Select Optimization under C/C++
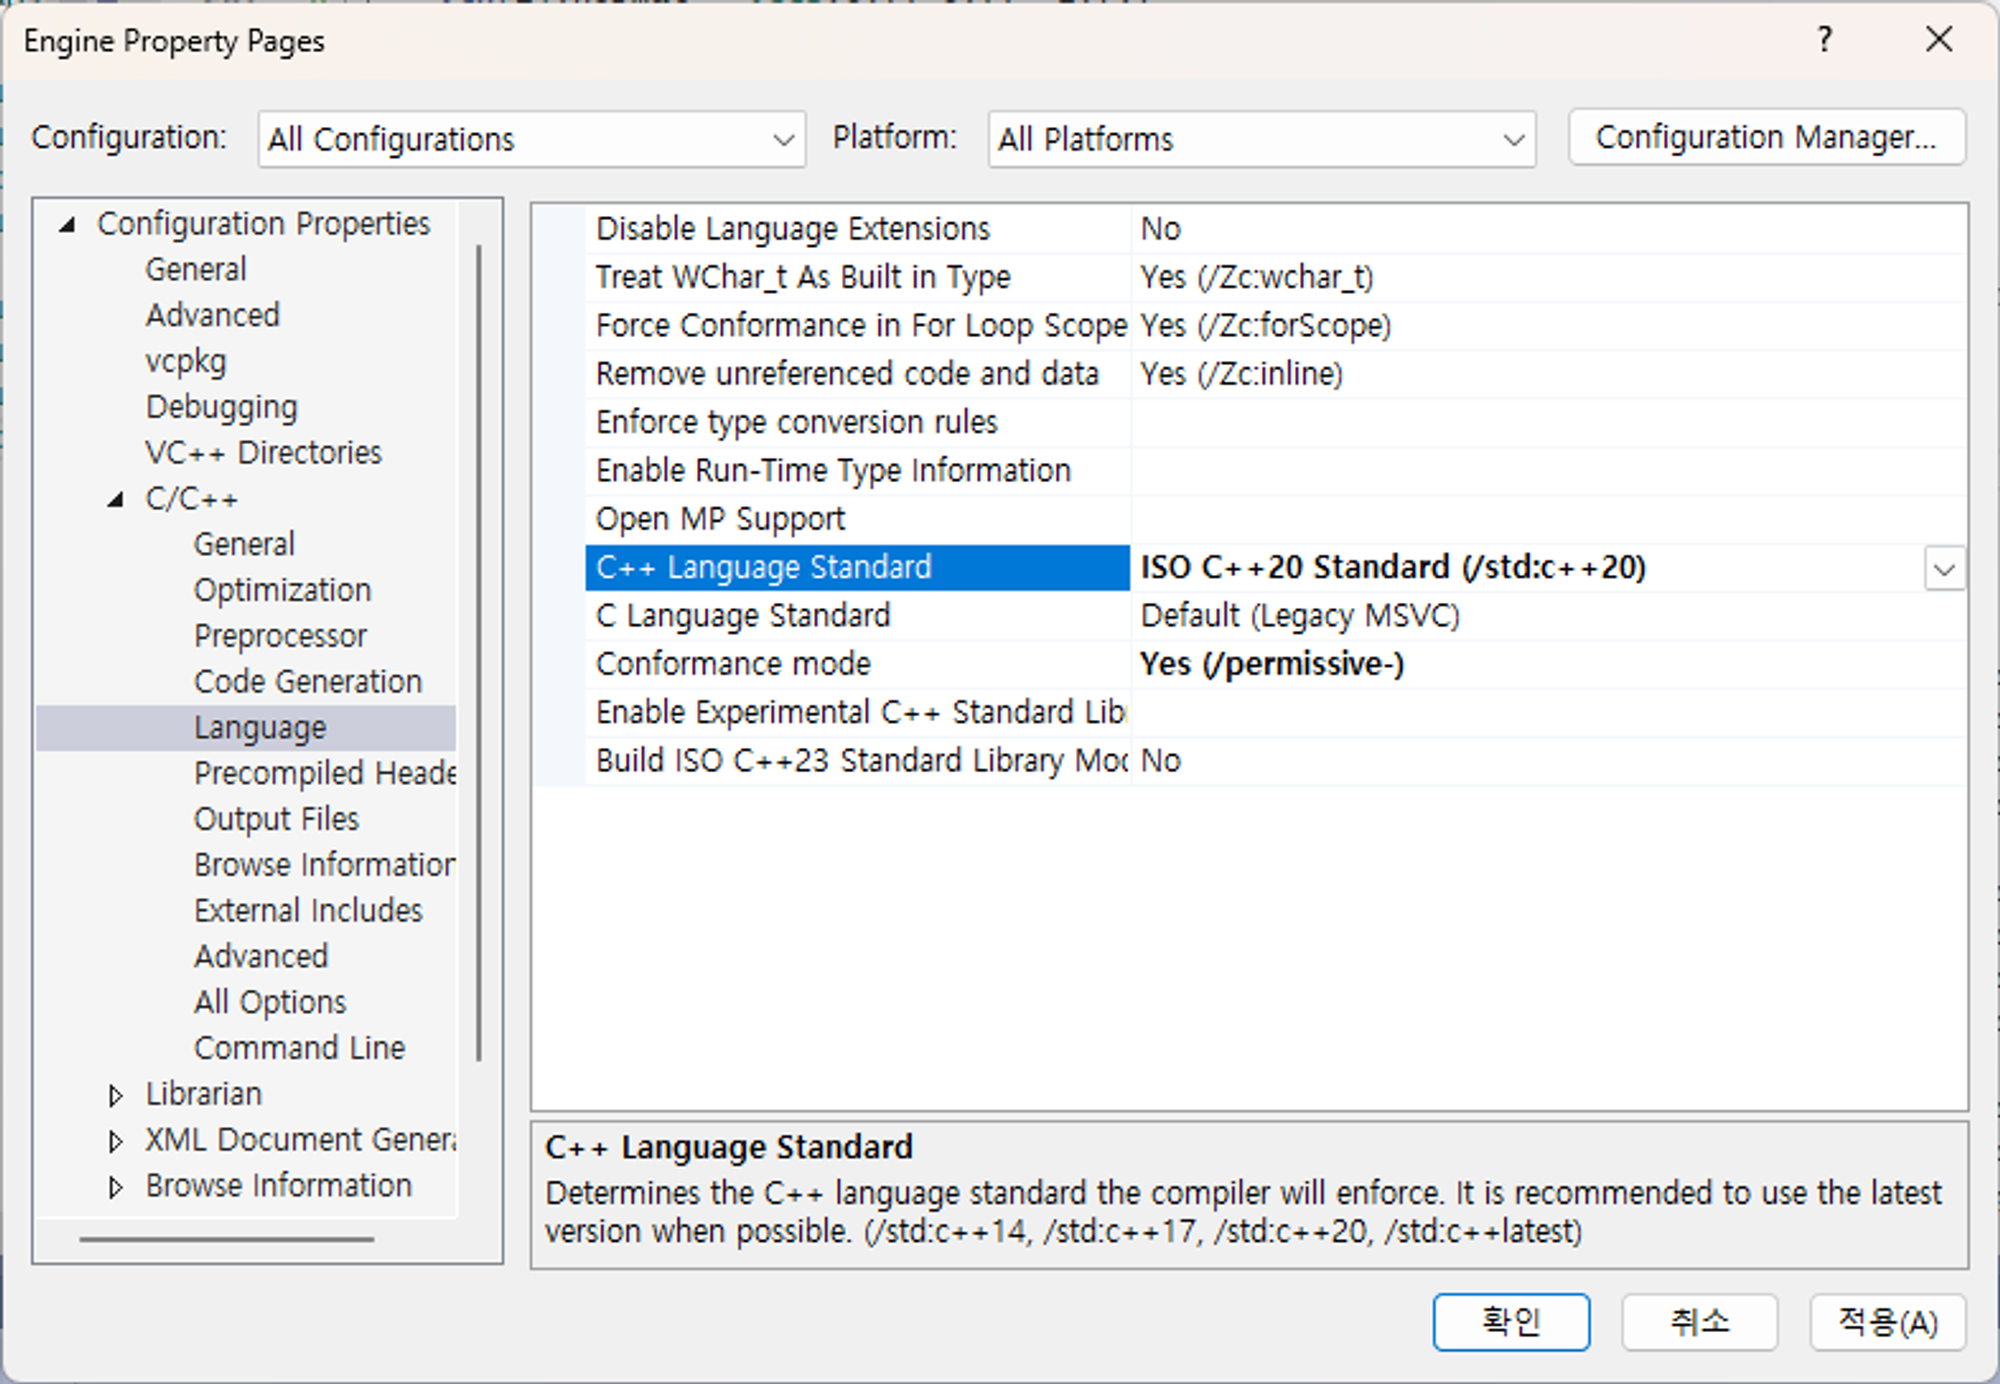 (x=282, y=590)
